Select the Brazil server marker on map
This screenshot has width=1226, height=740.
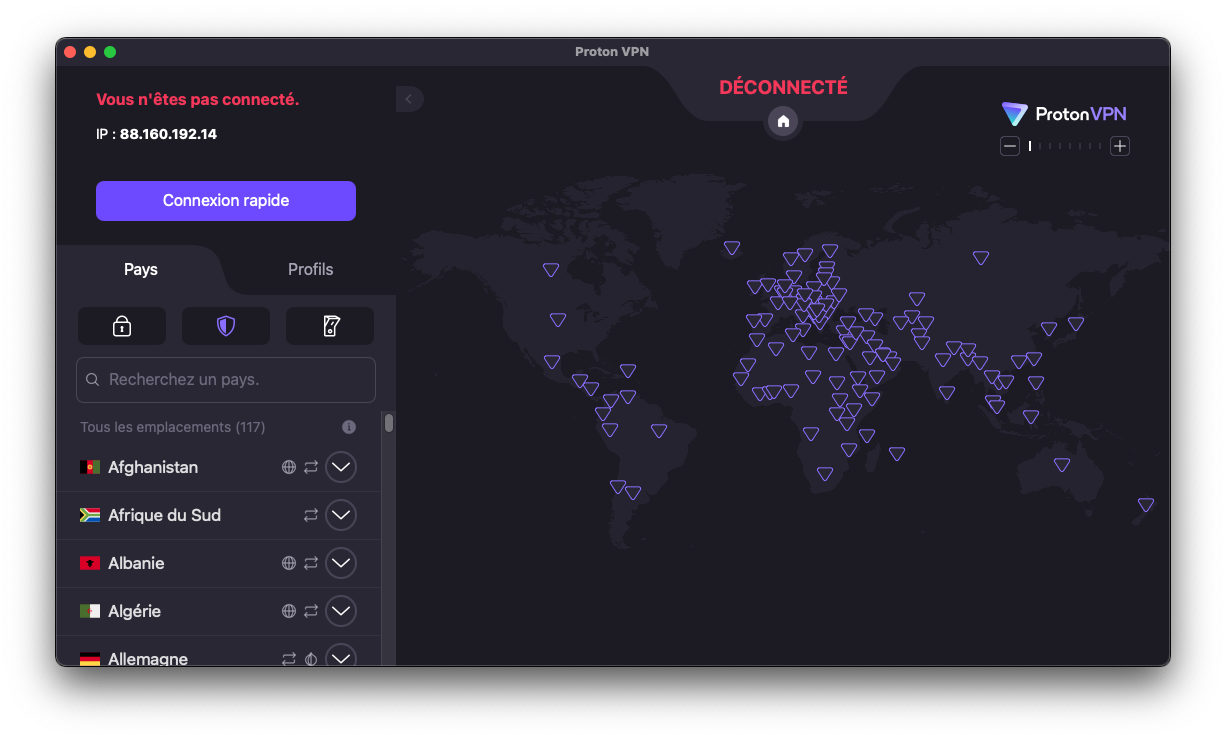[659, 431]
